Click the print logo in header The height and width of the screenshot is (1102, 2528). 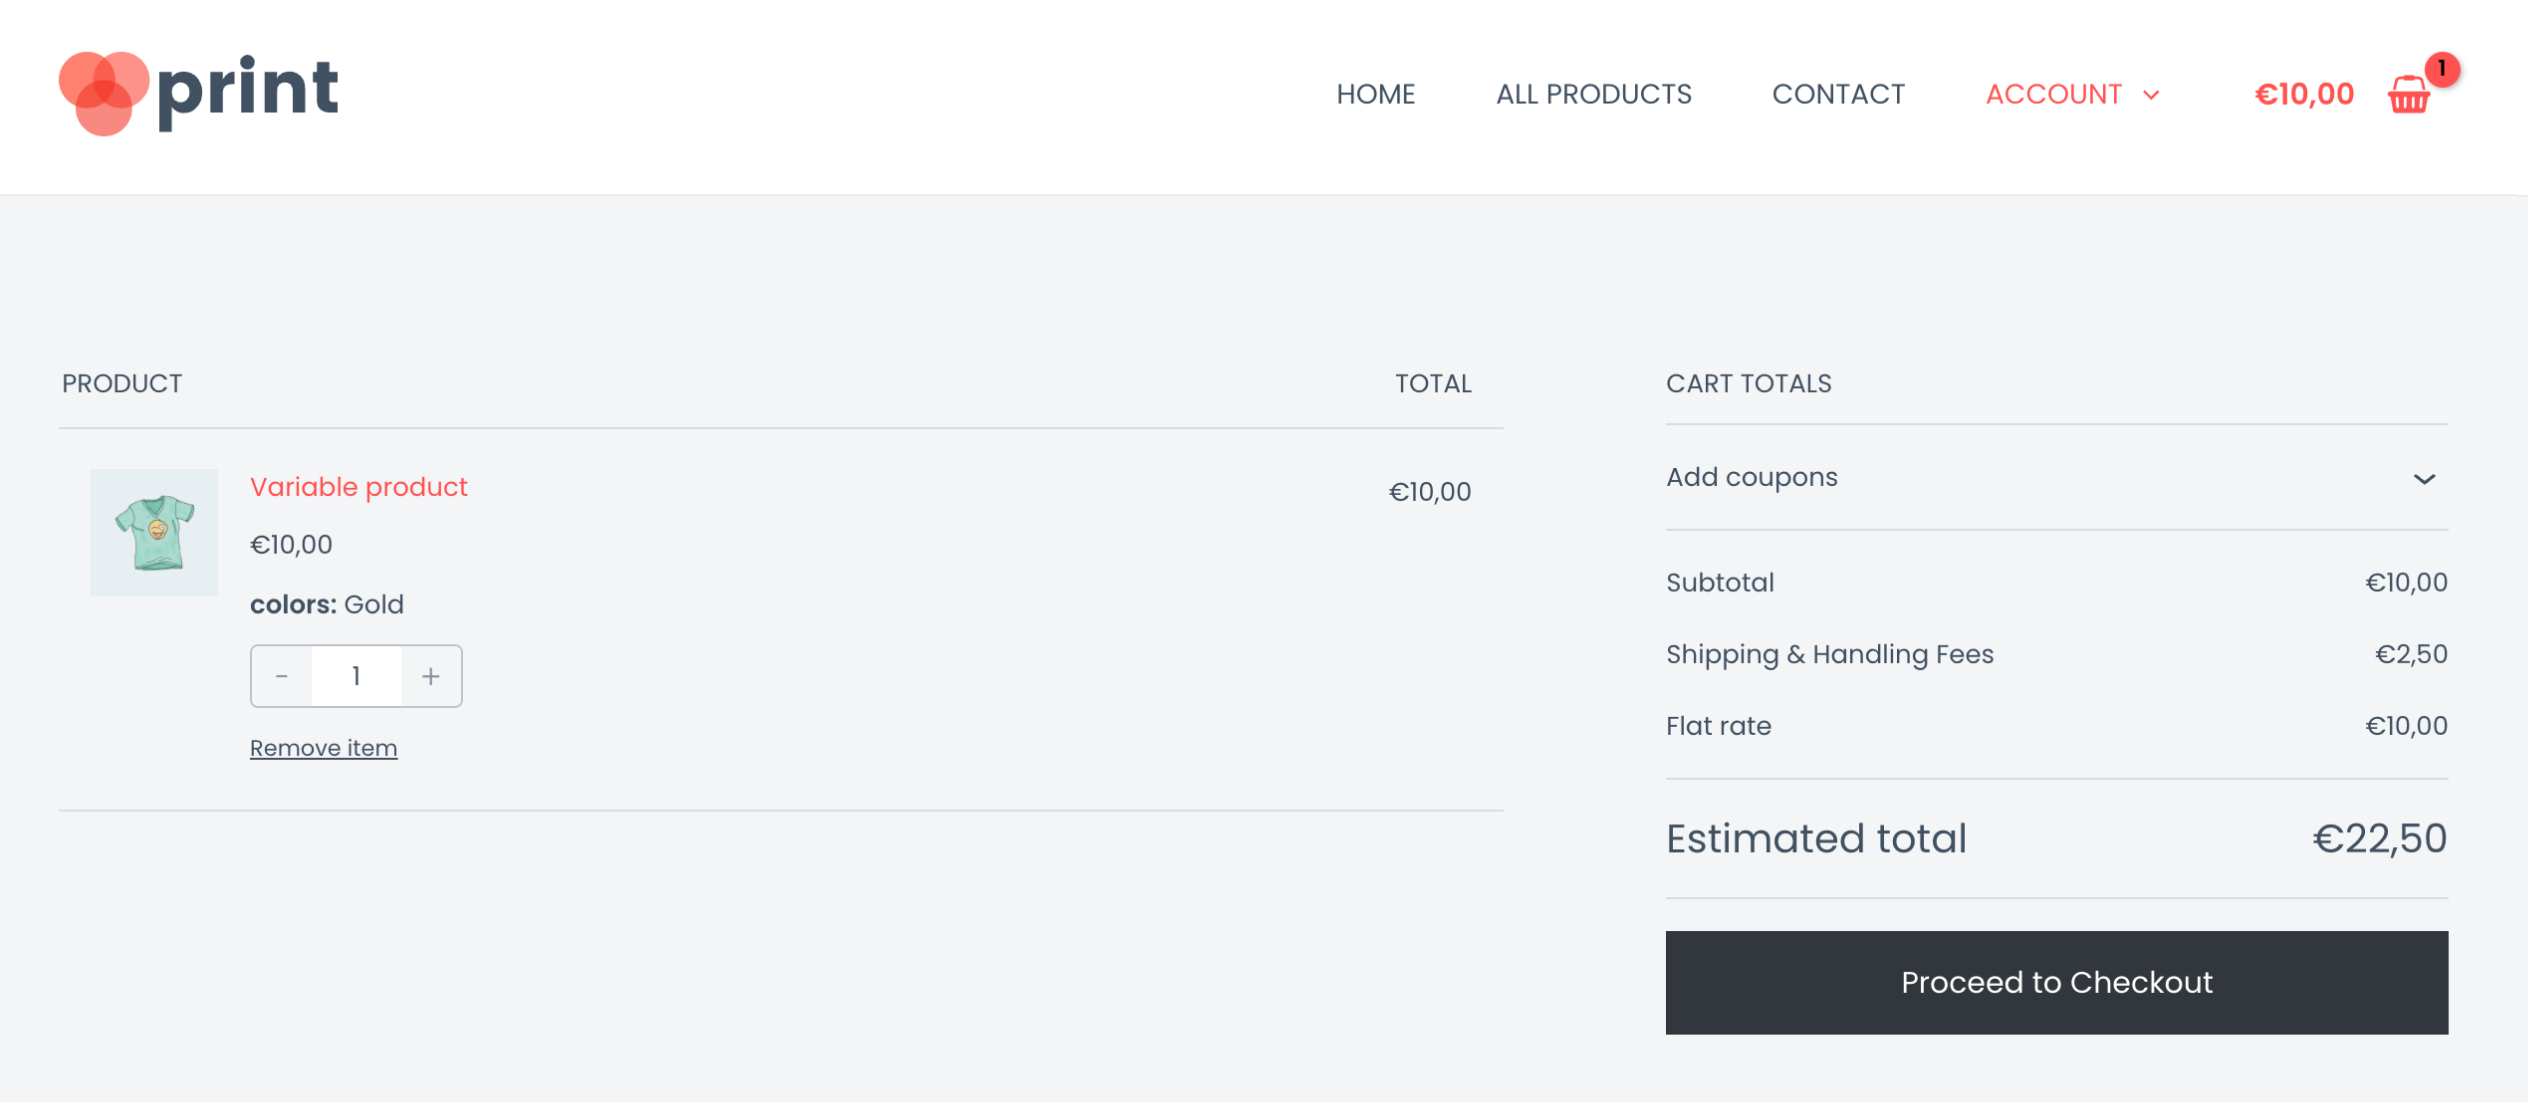199,92
